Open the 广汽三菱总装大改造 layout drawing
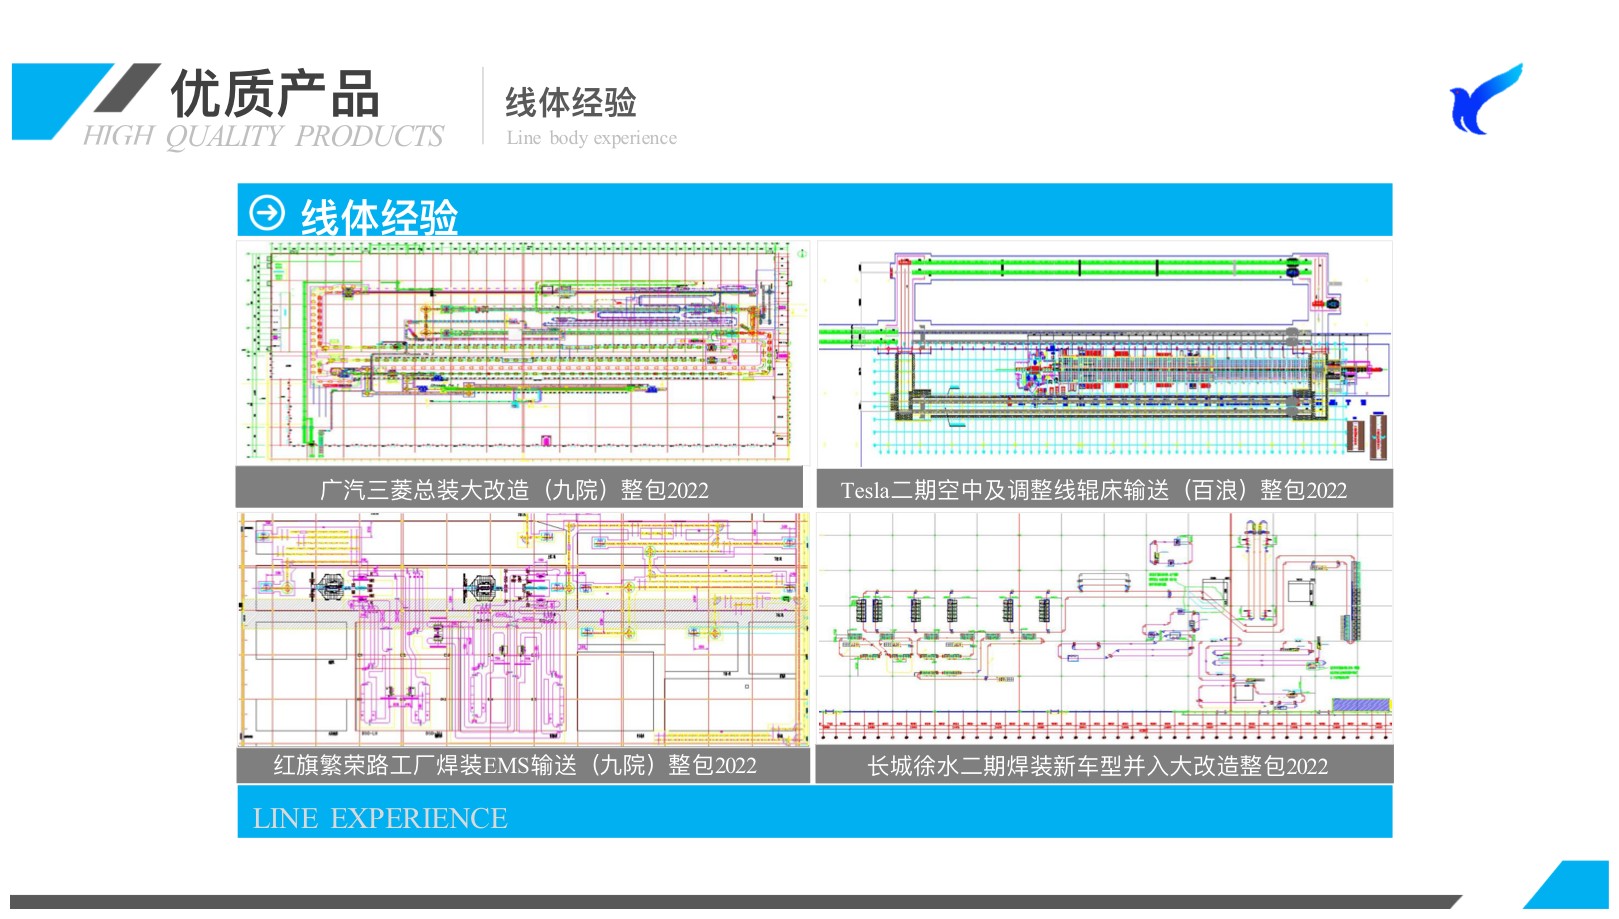1619x919 pixels. [520, 352]
